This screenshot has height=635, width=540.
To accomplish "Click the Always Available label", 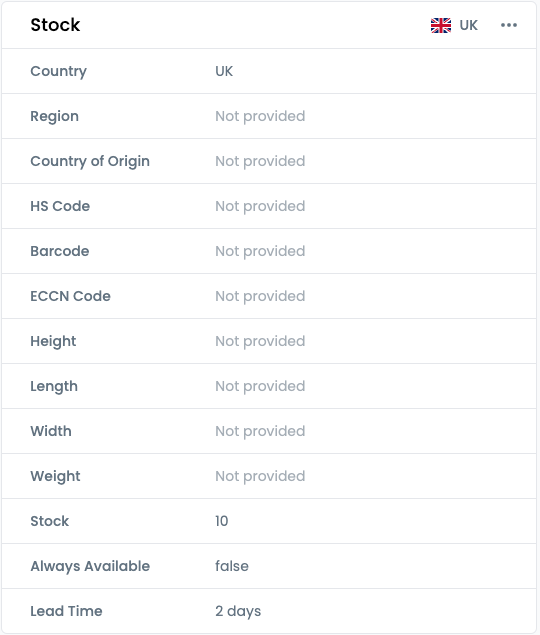I will click(x=90, y=566).
